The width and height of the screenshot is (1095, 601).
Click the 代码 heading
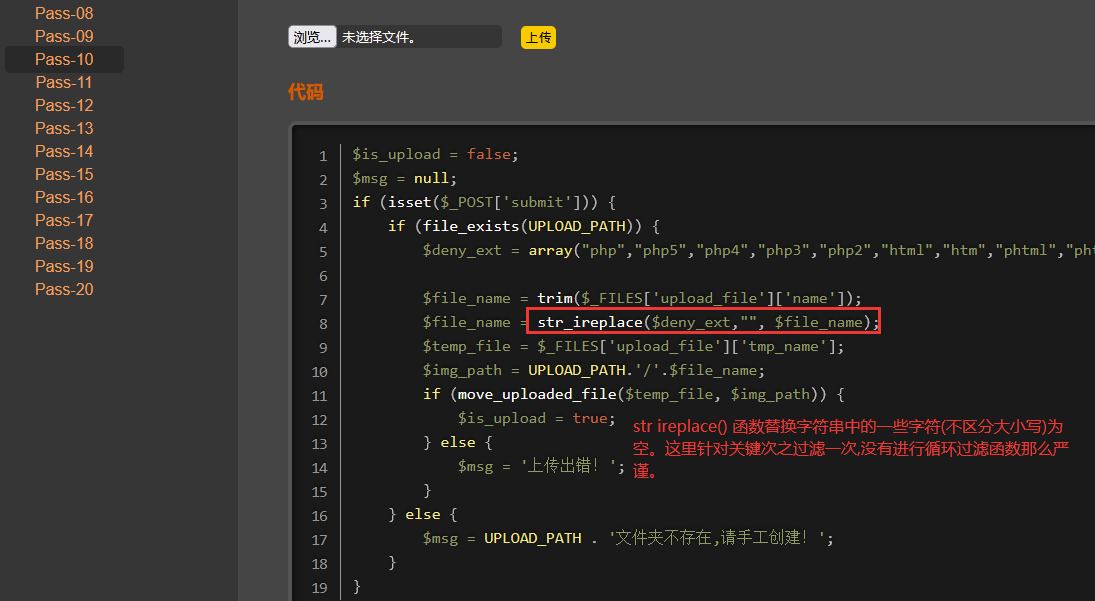306,92
